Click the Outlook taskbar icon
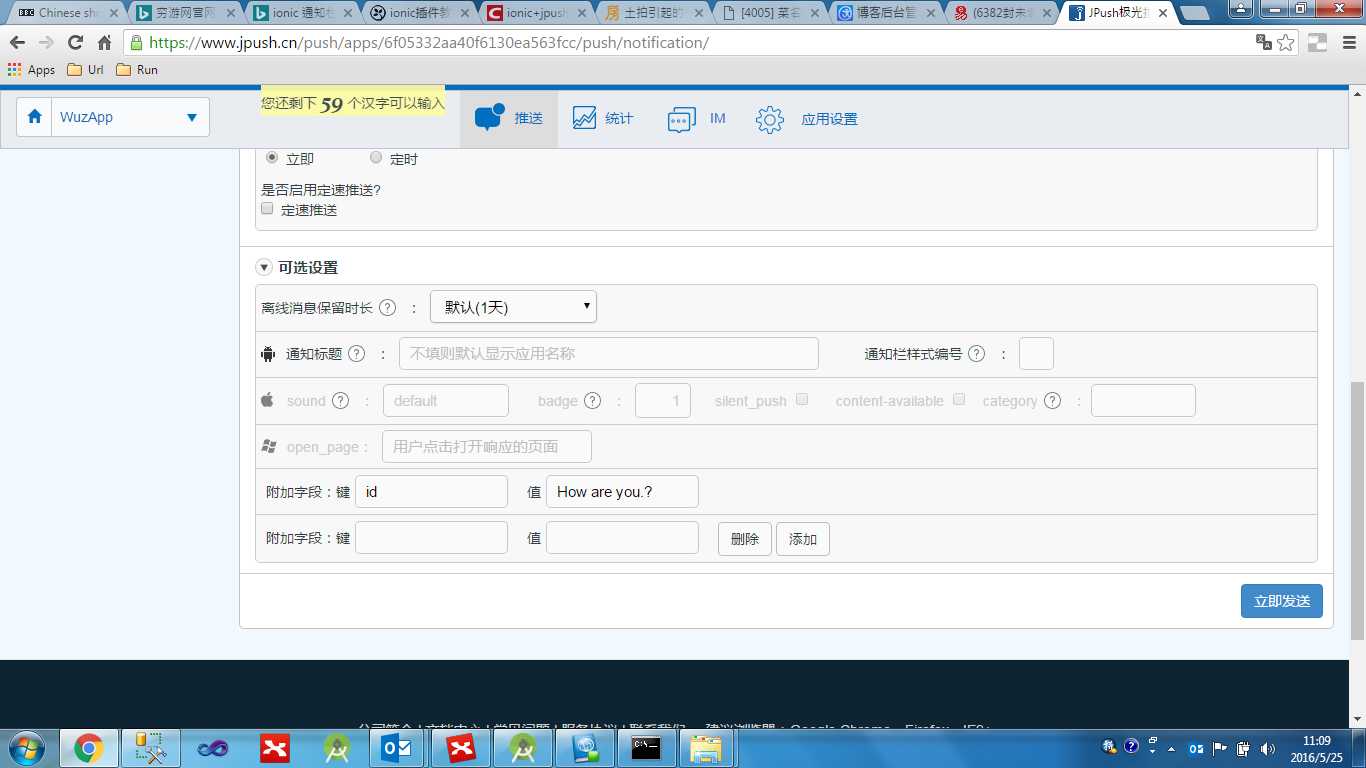The image size is (1366, 768). [398, 748]
